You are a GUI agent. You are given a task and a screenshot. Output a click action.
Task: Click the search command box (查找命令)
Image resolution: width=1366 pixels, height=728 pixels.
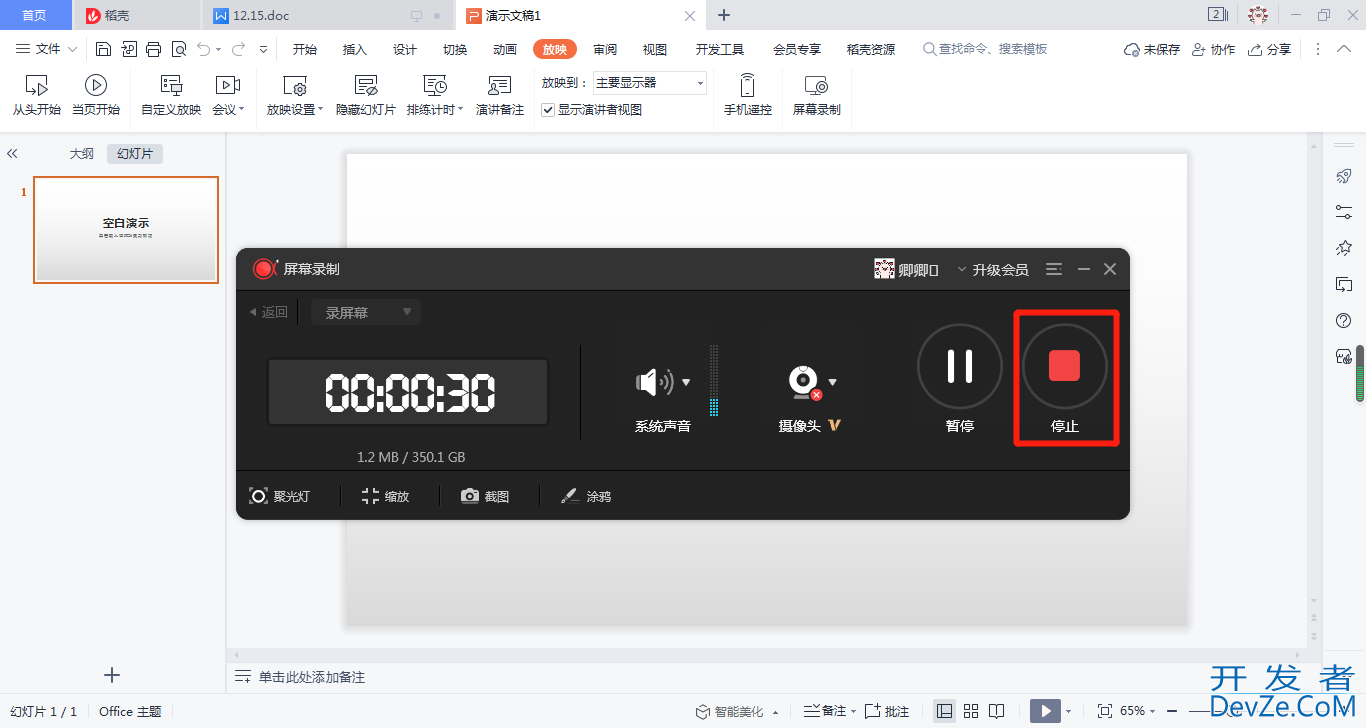tap(985, 49)
